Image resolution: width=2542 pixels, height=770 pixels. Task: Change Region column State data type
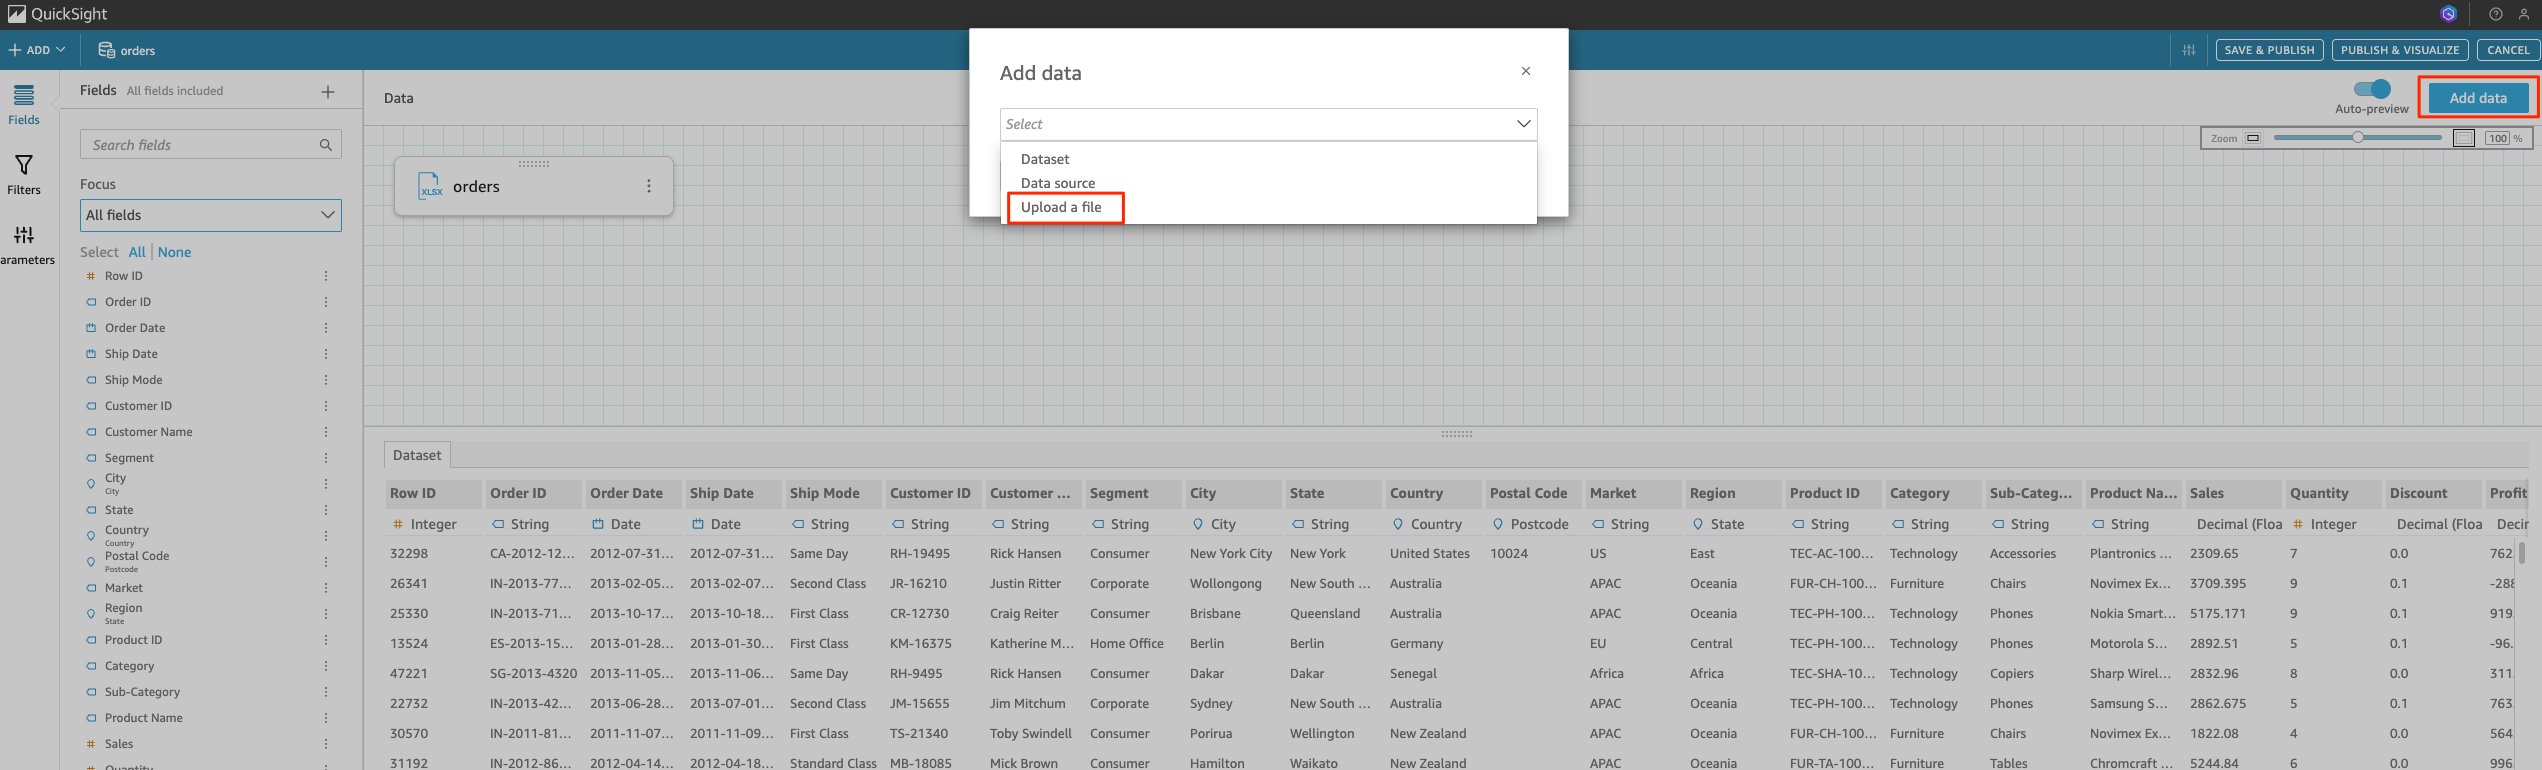point(1717,524)
